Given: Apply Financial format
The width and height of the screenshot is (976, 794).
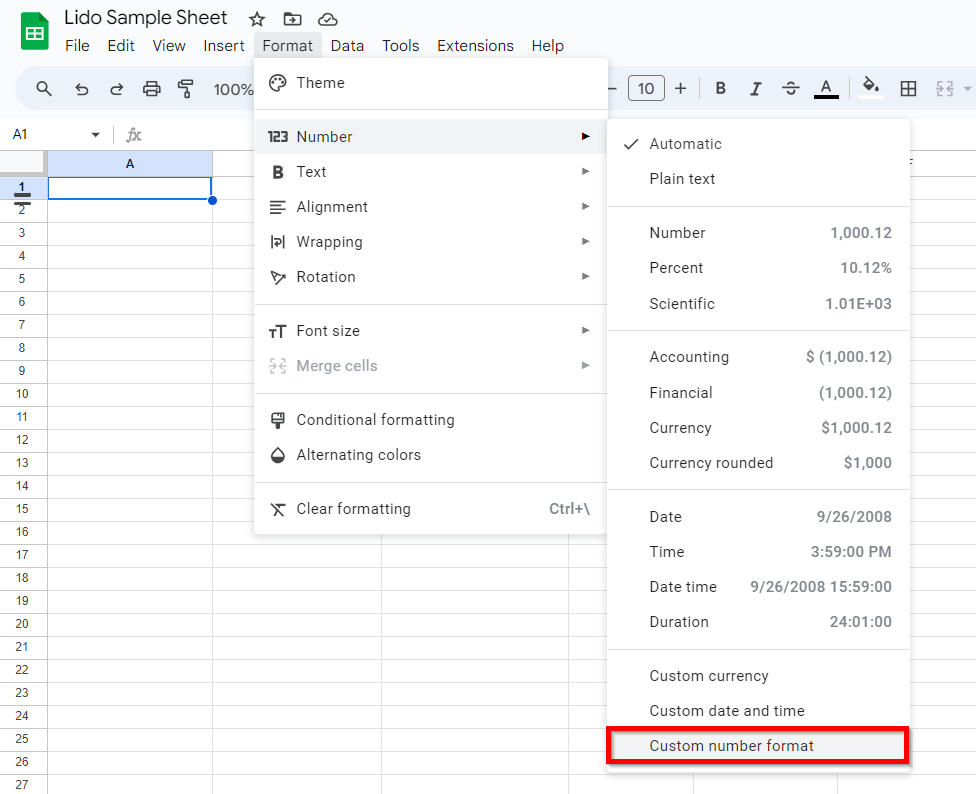Looking at the screenshot, I should pyautogui.click(x=758, y=393).
